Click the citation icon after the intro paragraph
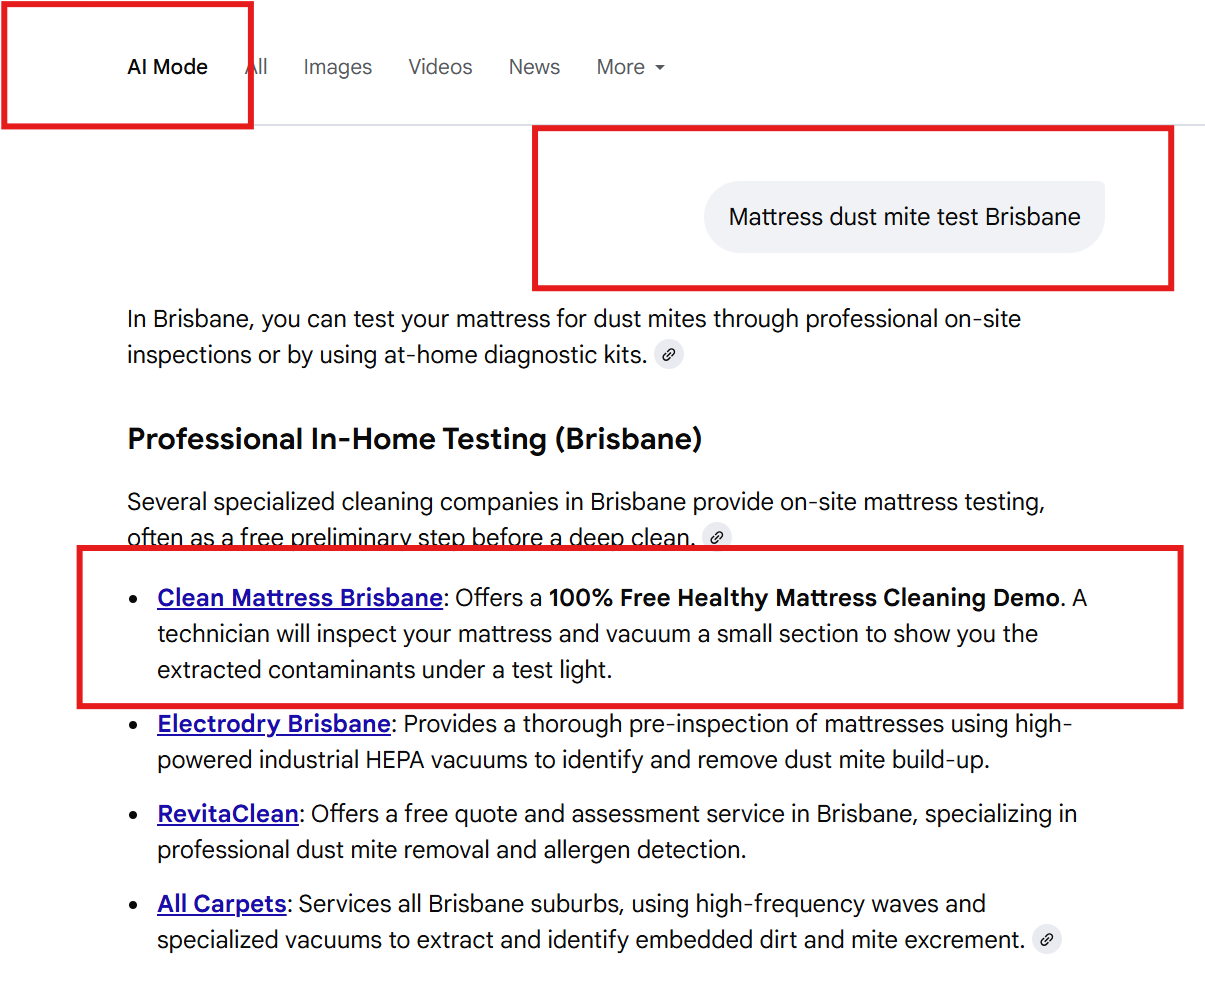Viewport: 1205px width, 994px height. 668,354
